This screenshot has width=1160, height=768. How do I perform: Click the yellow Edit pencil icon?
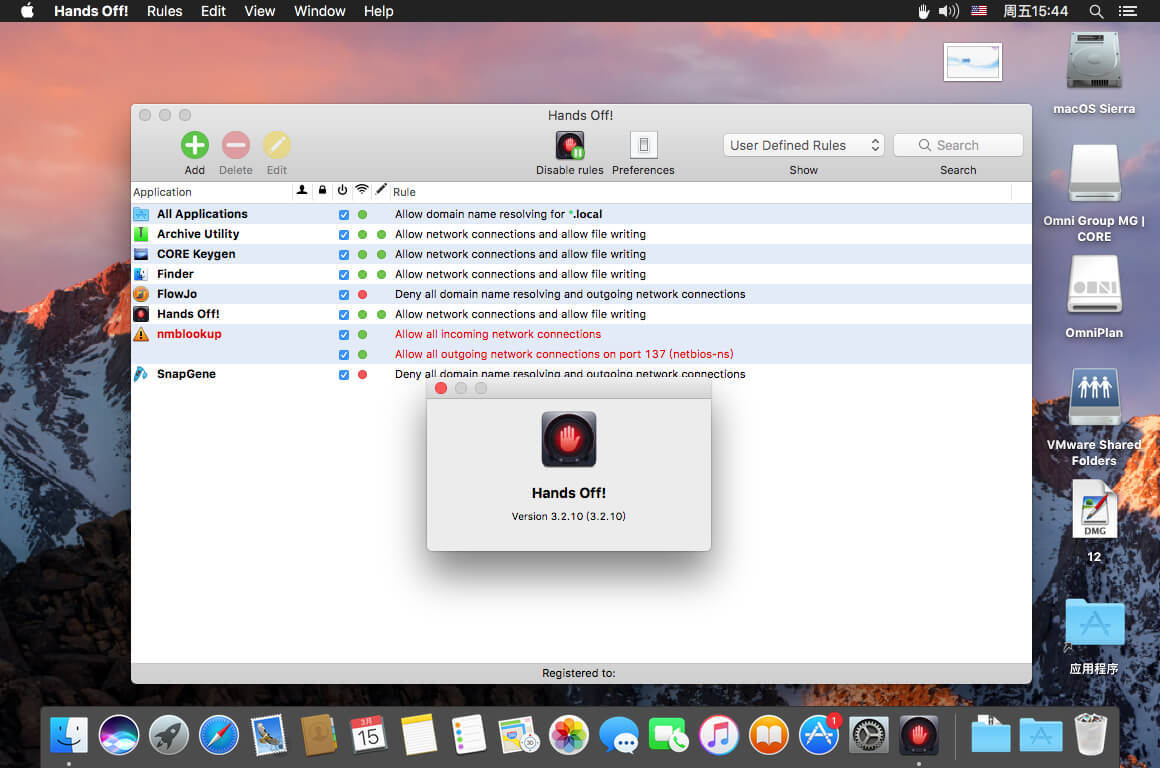[x=276, y=146]
